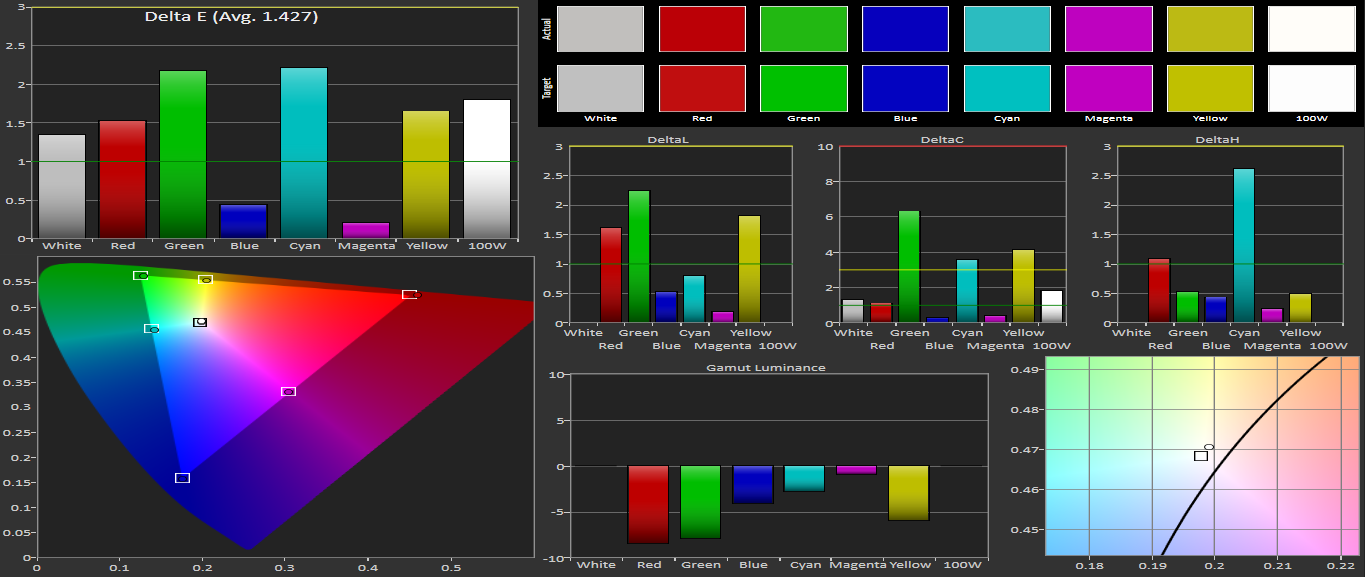
Task: Select the Red bar in Gamut Luminance chart
Action: click(x=648, y=504)
